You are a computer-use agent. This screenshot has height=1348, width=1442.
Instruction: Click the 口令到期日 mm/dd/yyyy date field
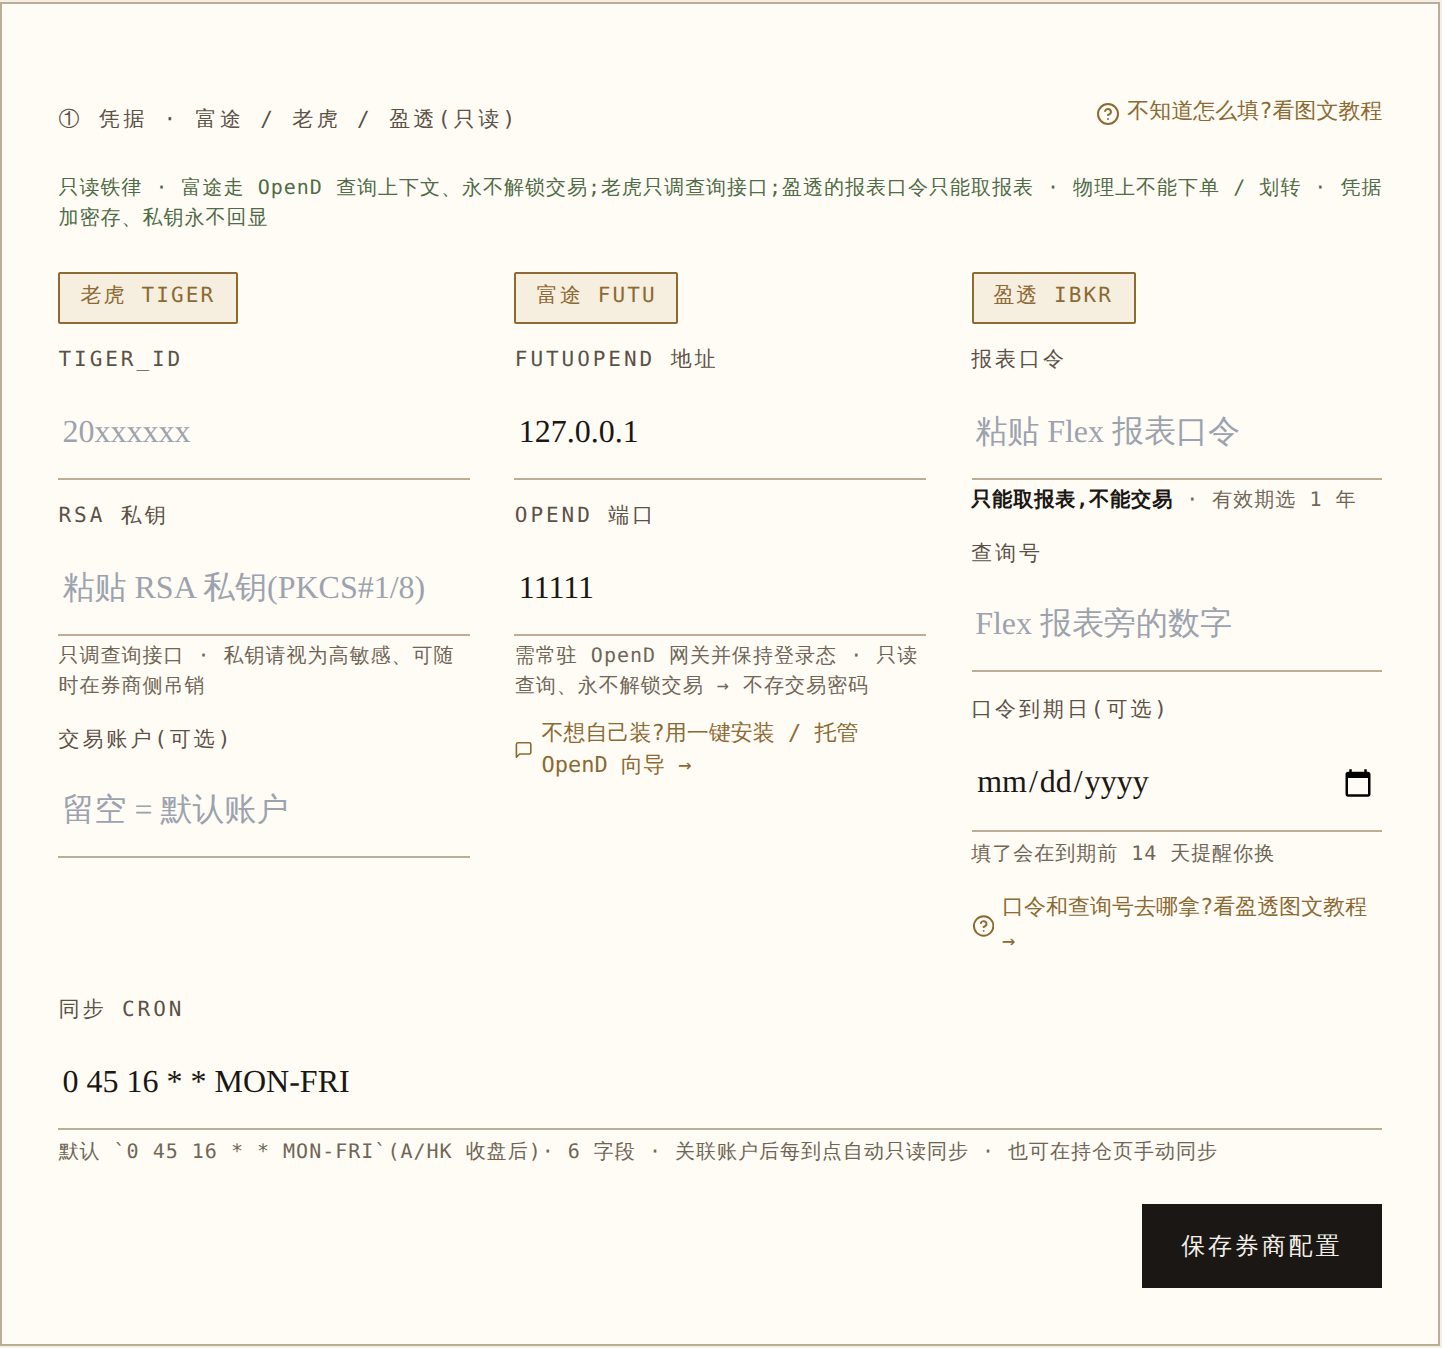coord(1177,783)
